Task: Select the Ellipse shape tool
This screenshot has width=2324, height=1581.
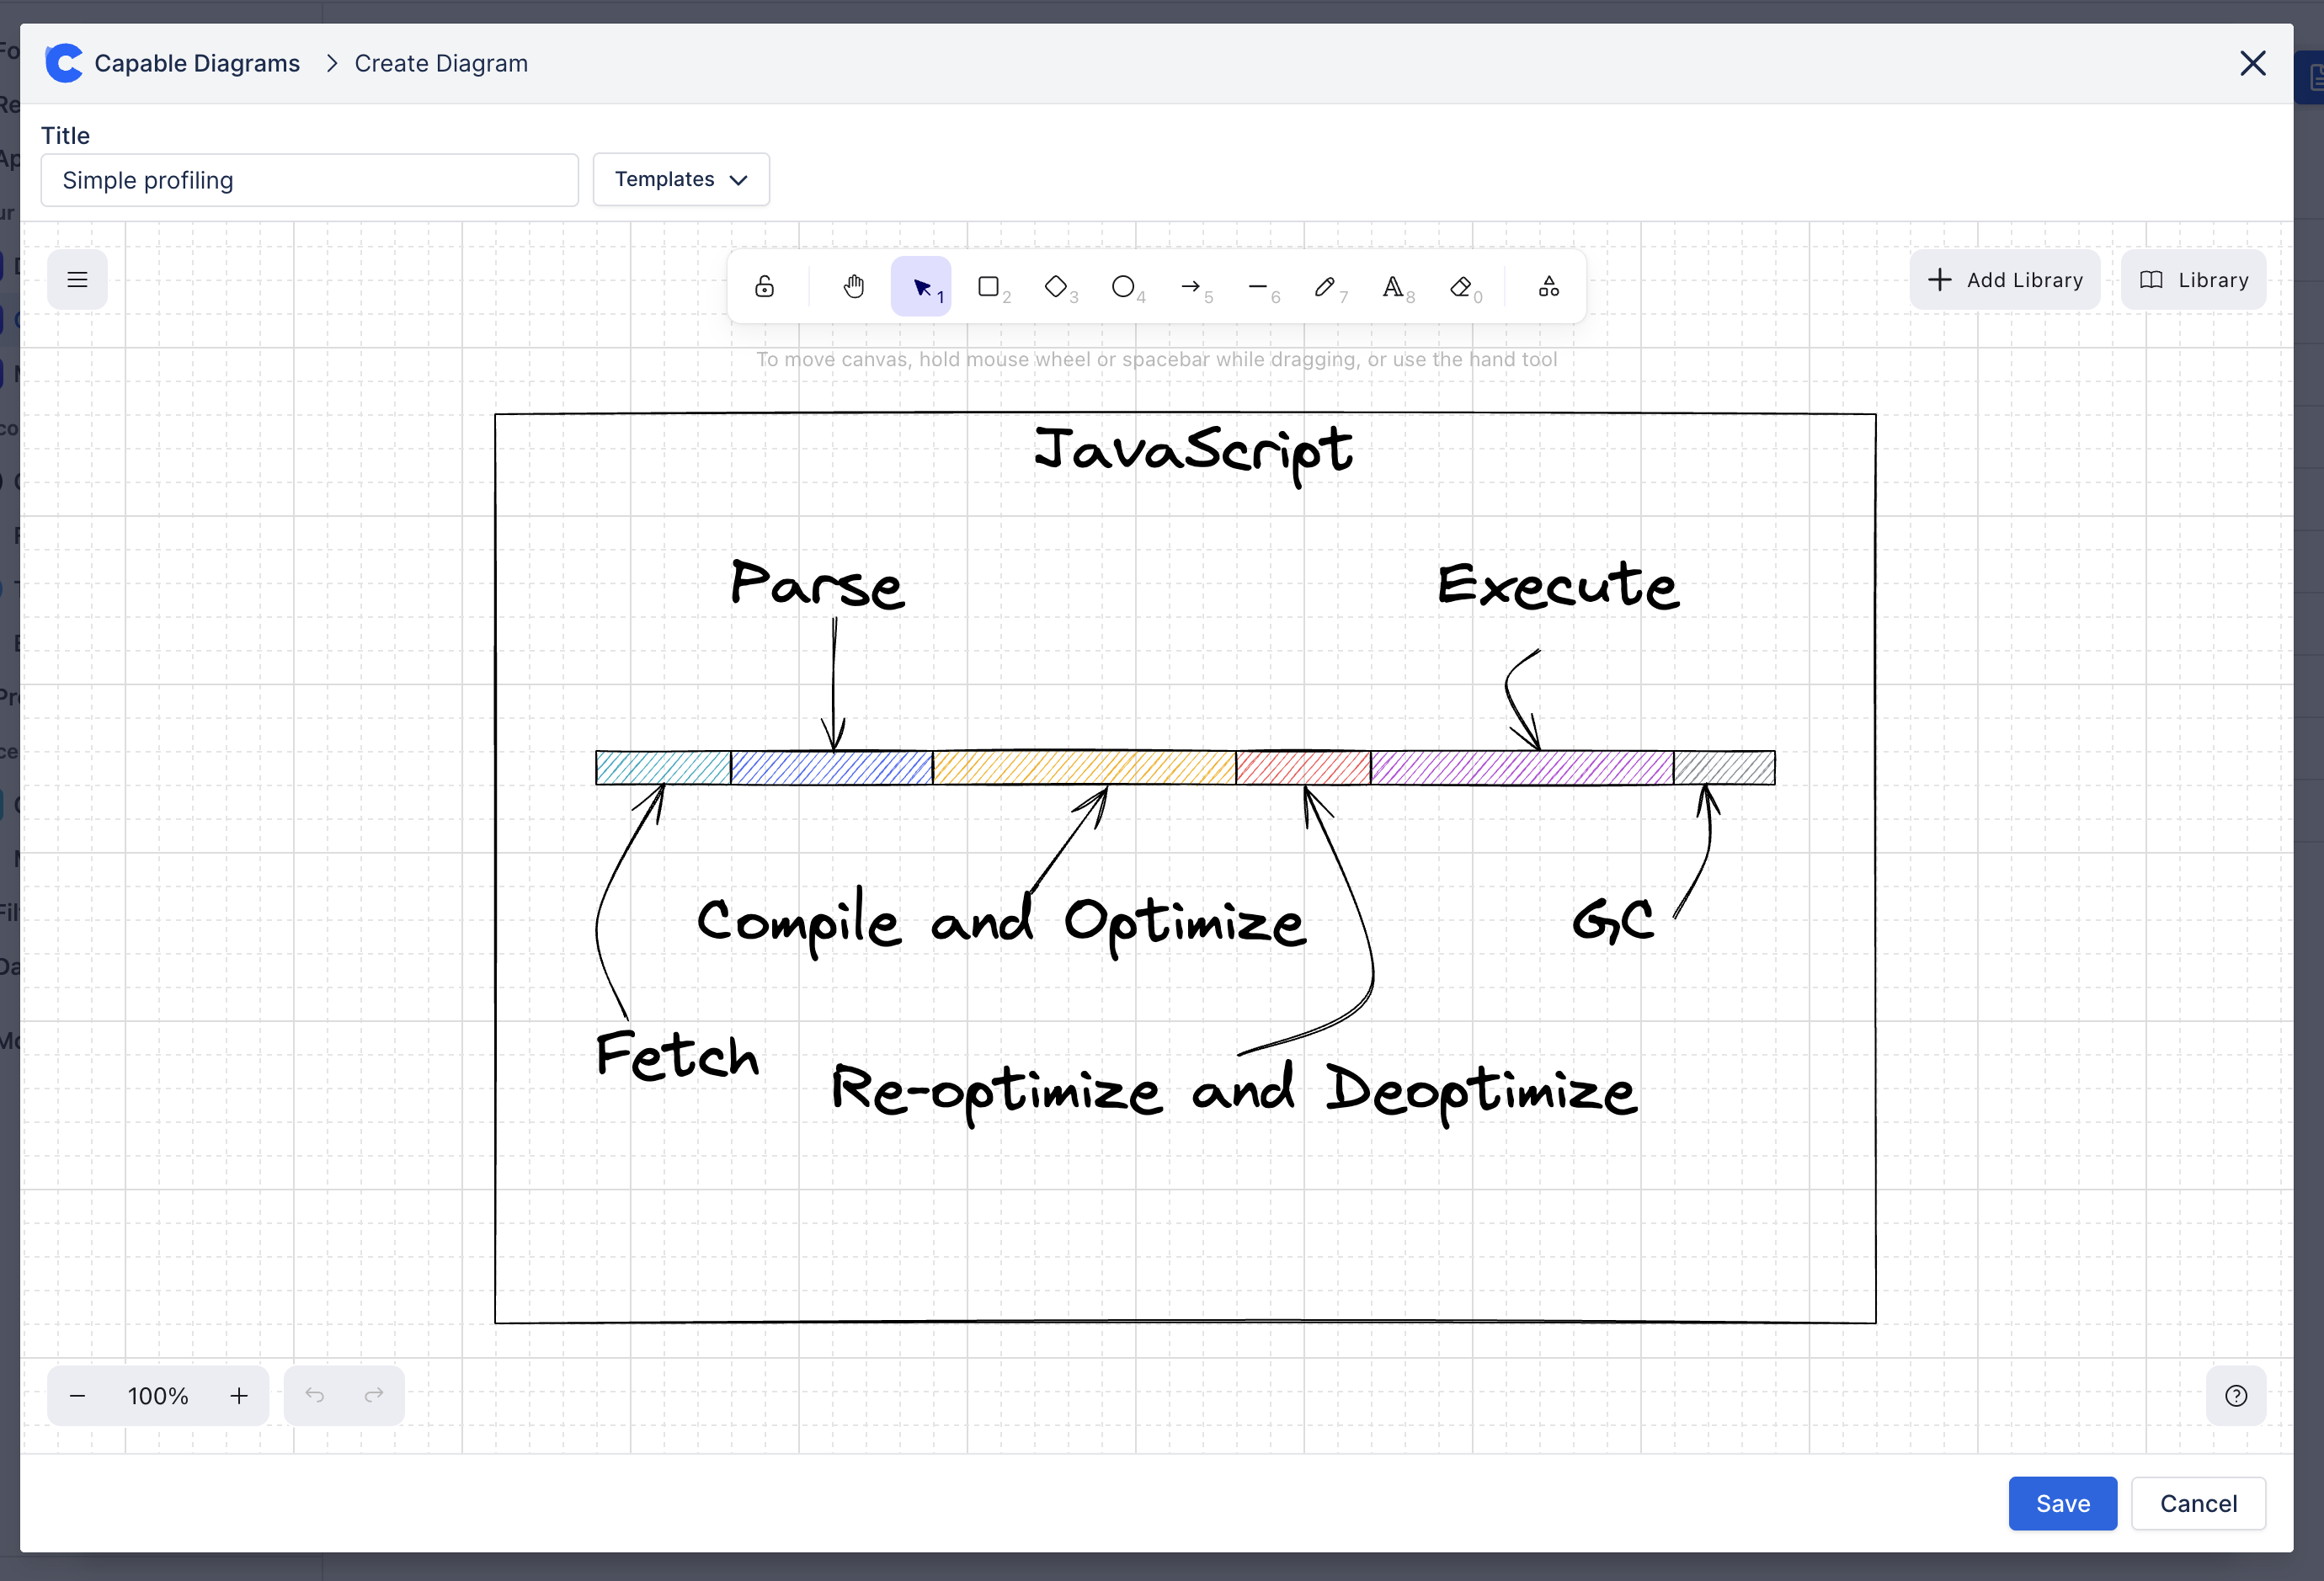Action: (1123, 287)
